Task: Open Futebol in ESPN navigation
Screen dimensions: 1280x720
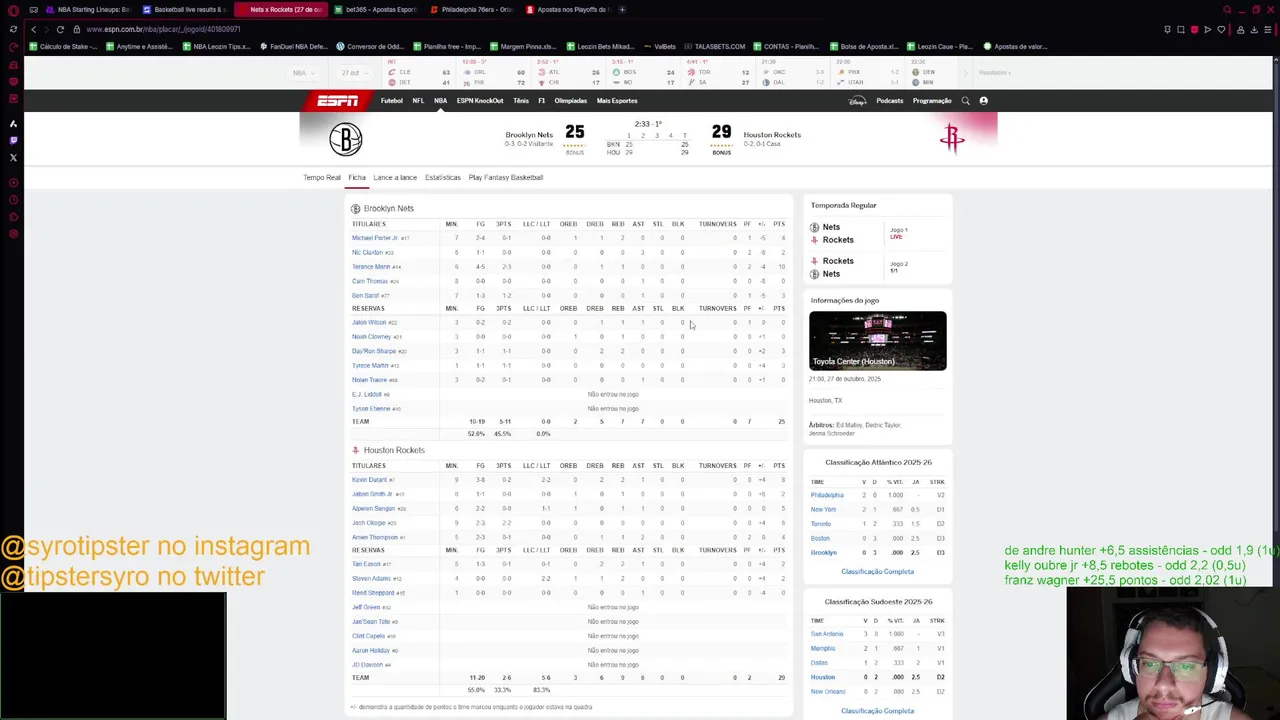Action: click(392, 101)
